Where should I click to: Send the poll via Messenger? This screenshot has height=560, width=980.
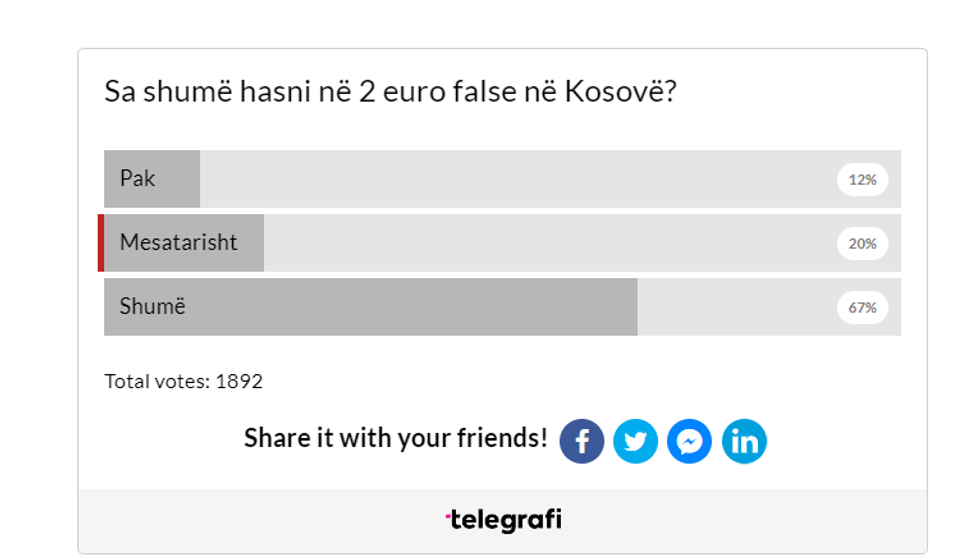pos(689,441)
